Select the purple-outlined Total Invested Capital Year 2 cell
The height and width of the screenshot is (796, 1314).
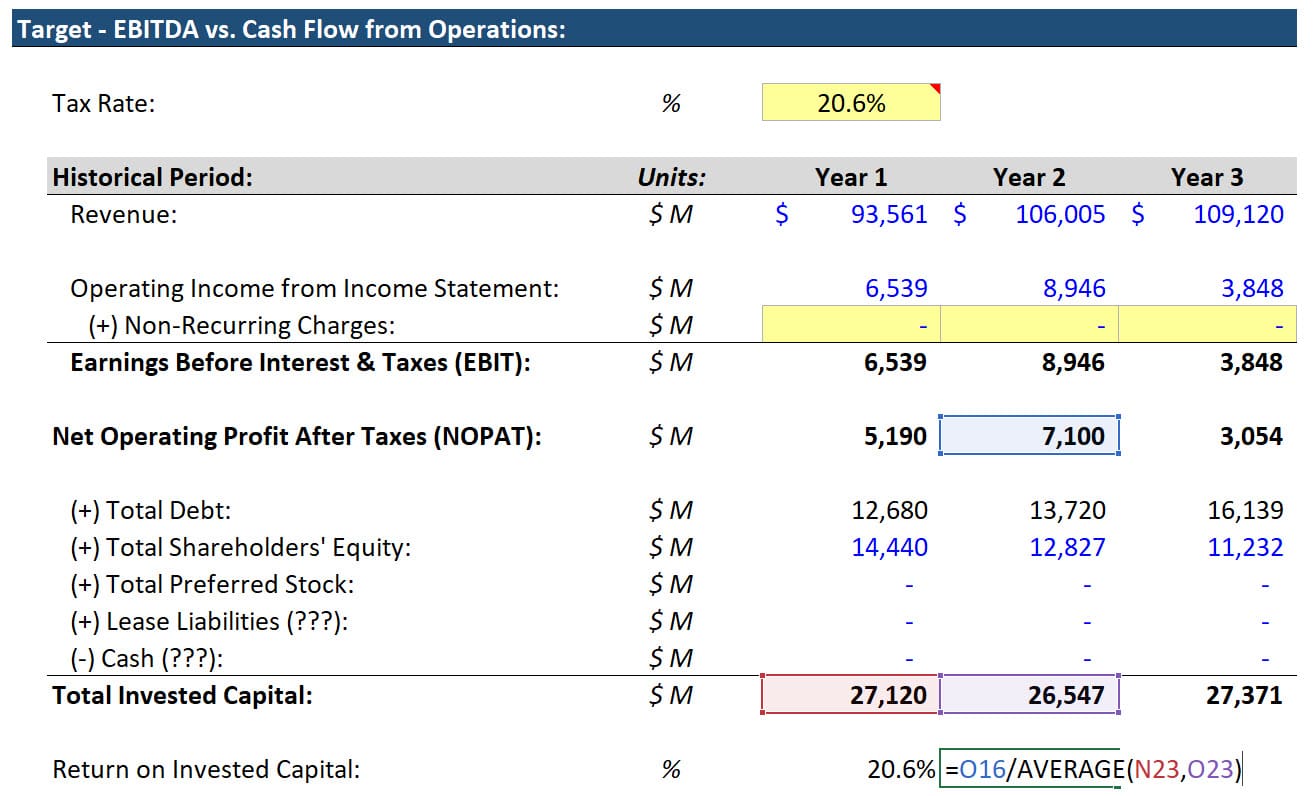pyautogui.click(x=1030, y=694)
